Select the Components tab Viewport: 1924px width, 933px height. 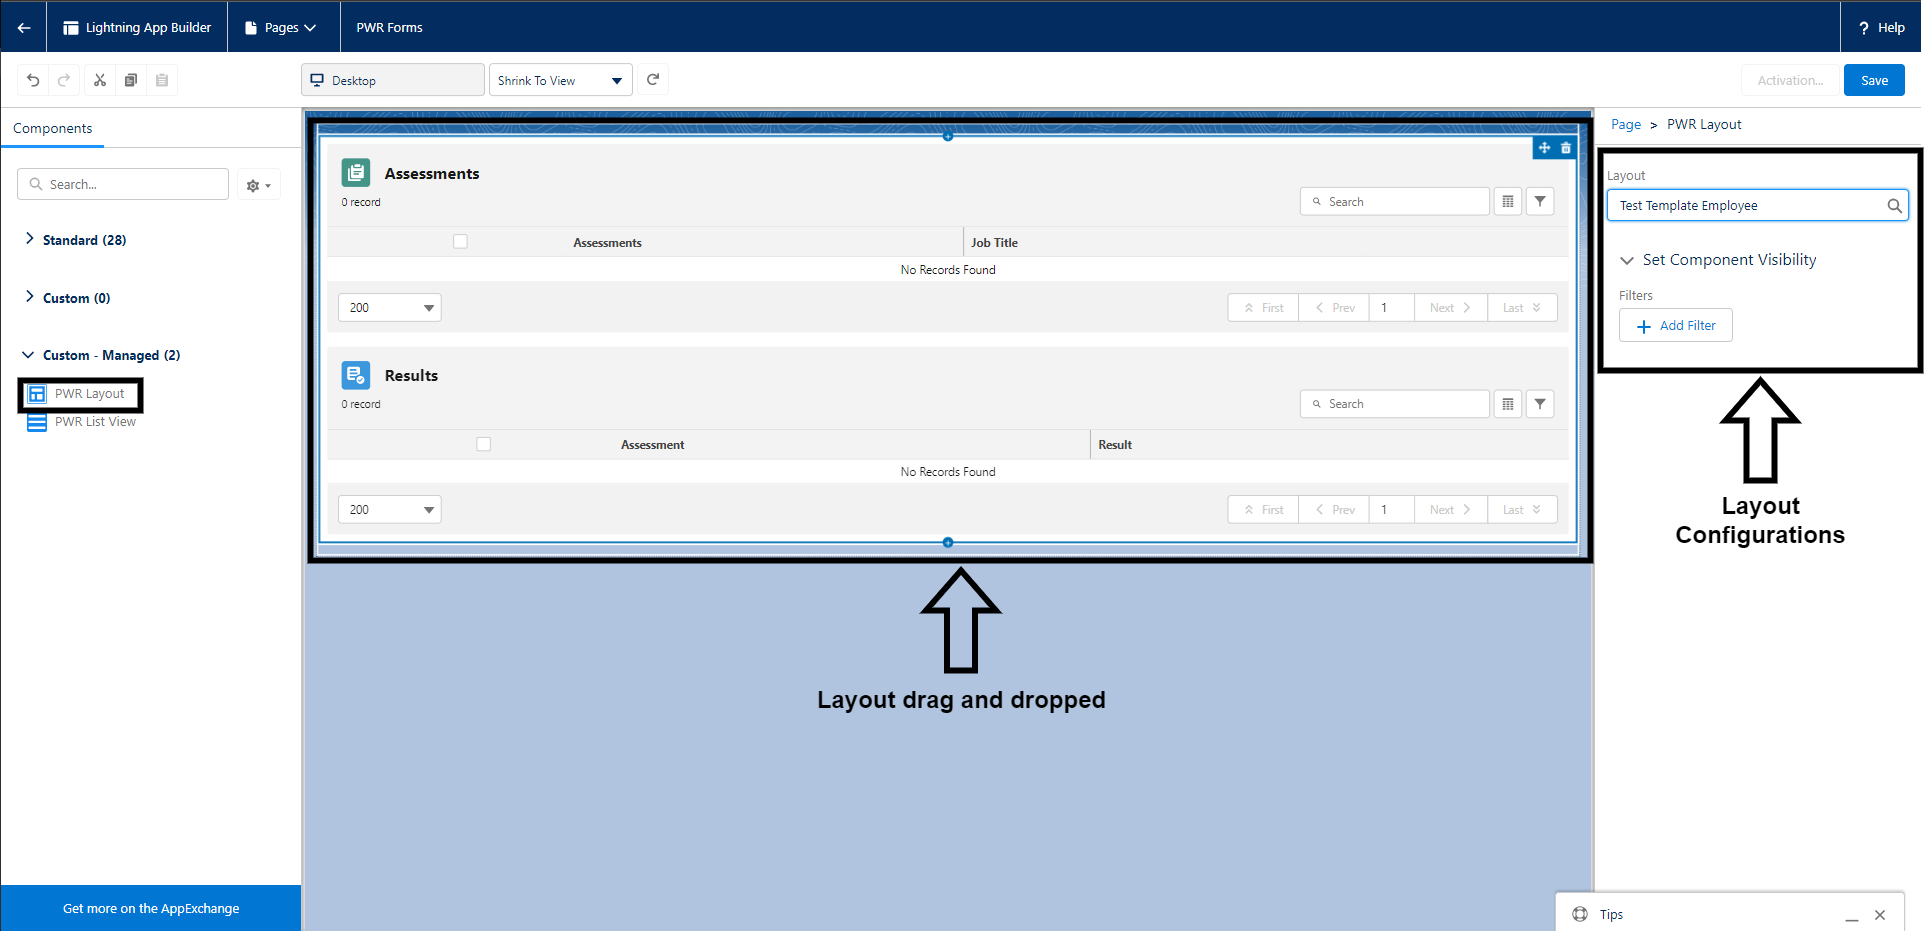point(52,128)
